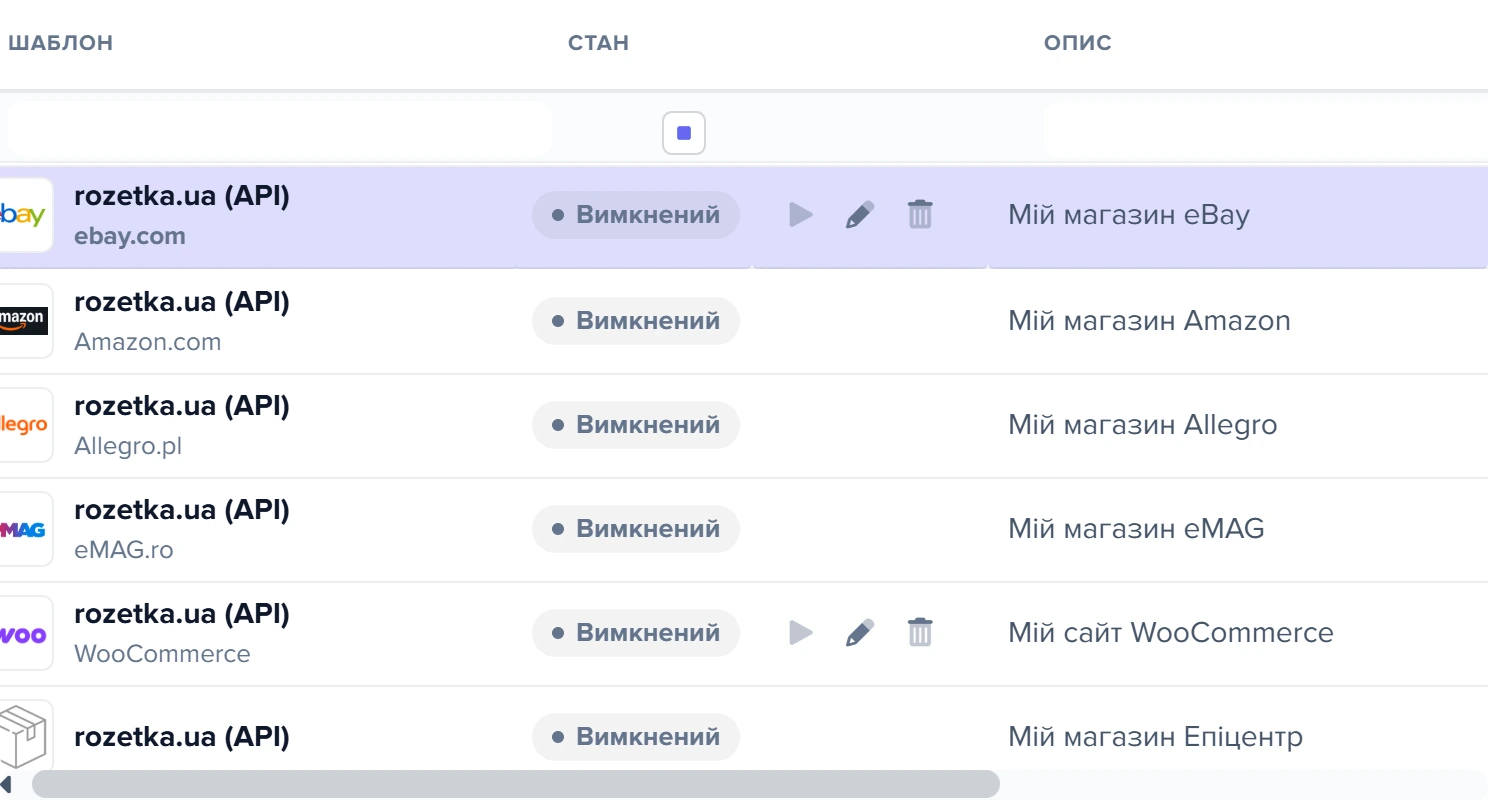
Task: Toggle the СТАН filter checkbox
Action: (684, 133)
